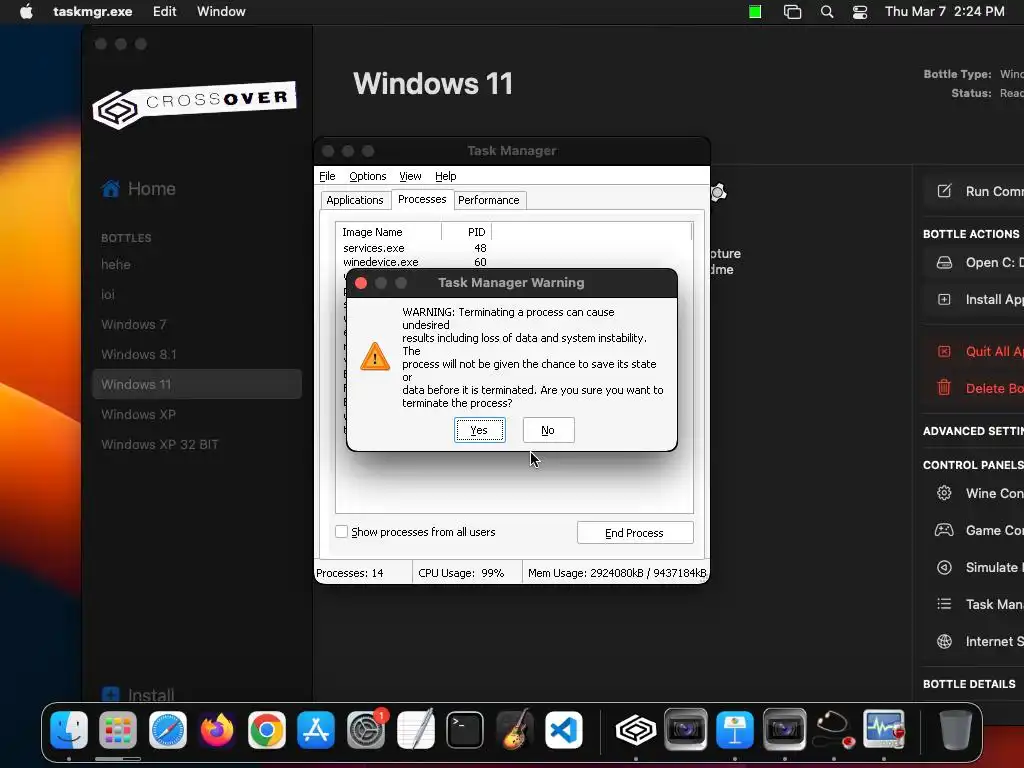Sort by the PID column header

(466, 232)
